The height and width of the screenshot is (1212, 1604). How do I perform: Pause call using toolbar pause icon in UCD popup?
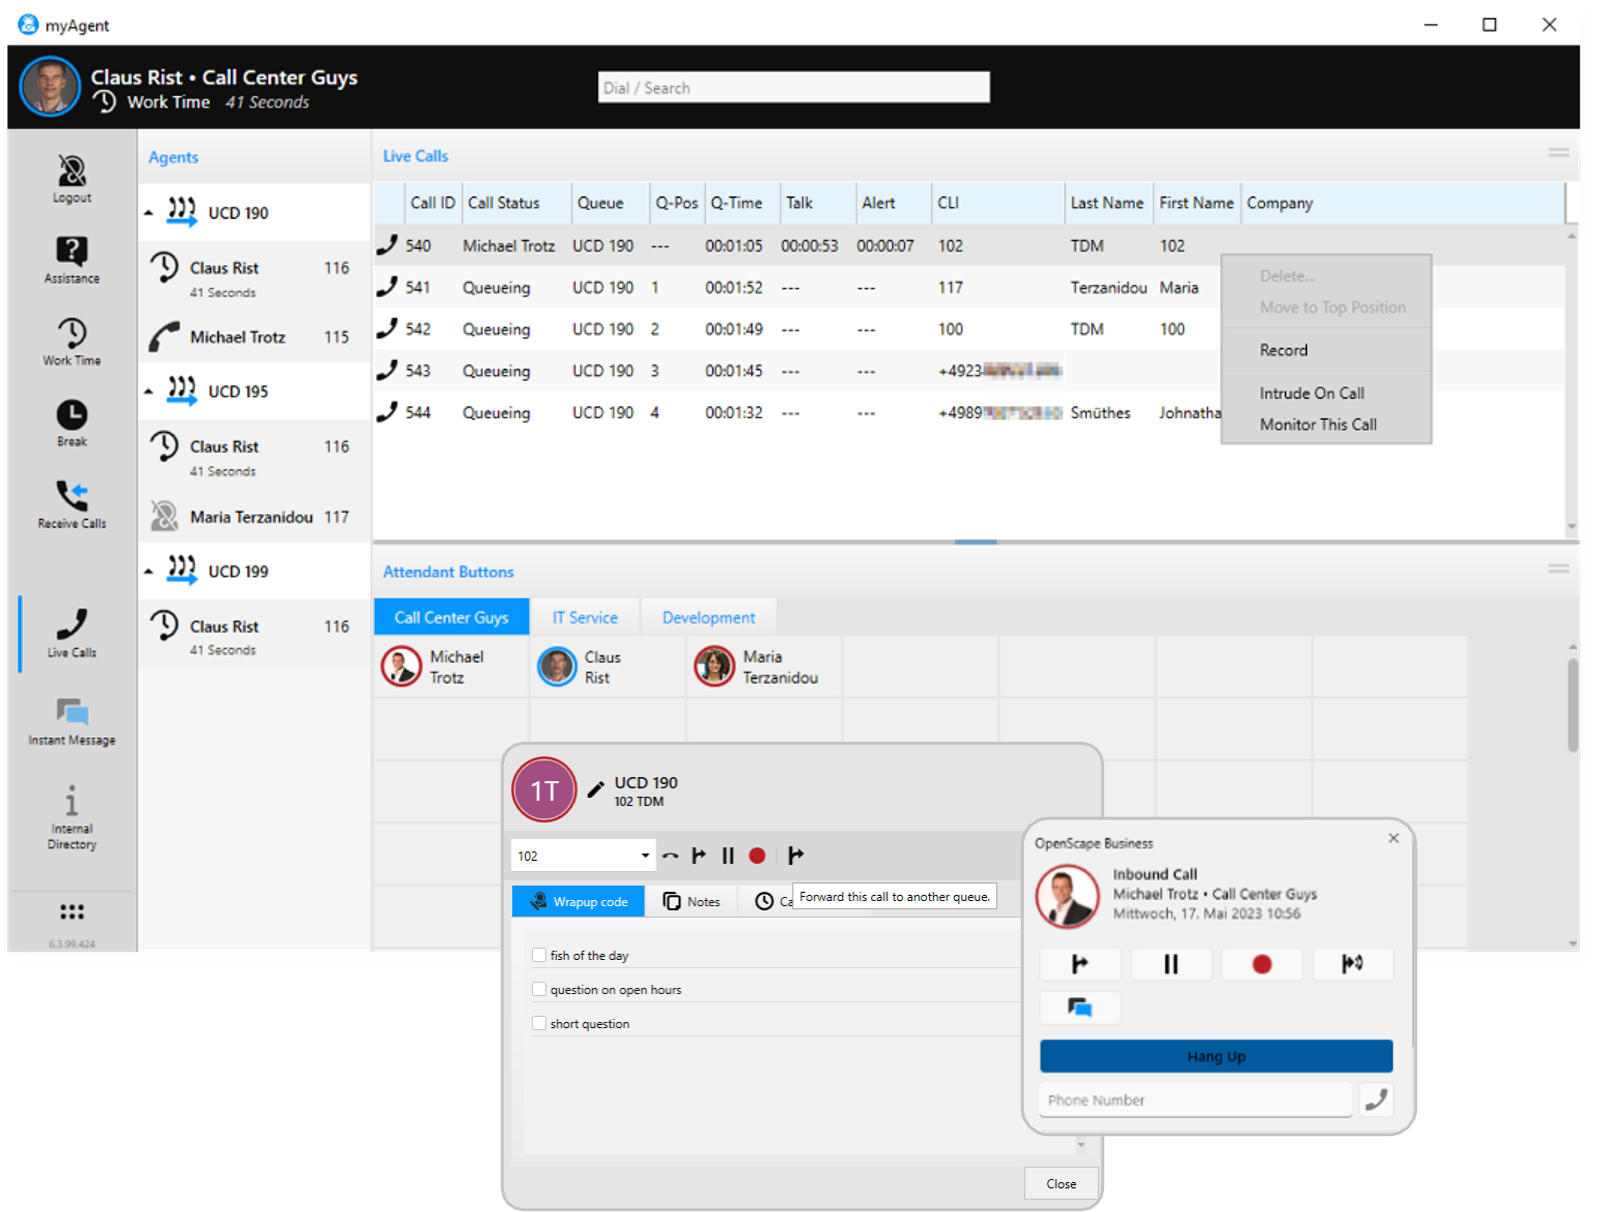tap(728, 856)
